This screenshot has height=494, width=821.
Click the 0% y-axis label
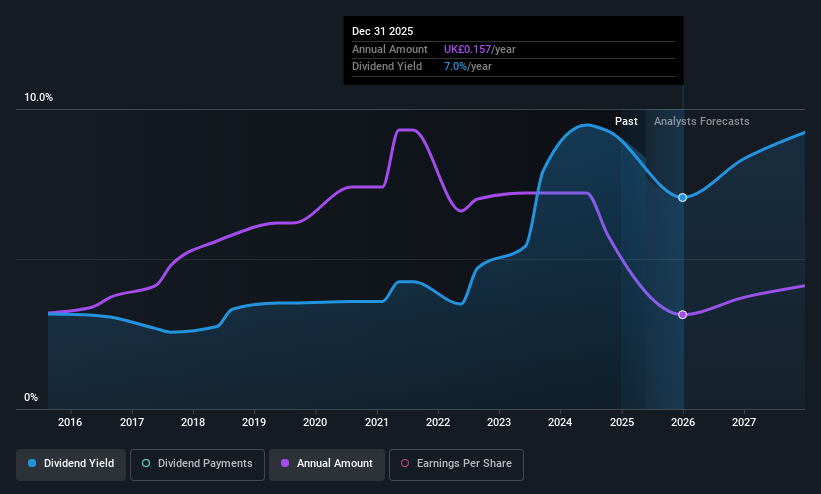point(31,398)
